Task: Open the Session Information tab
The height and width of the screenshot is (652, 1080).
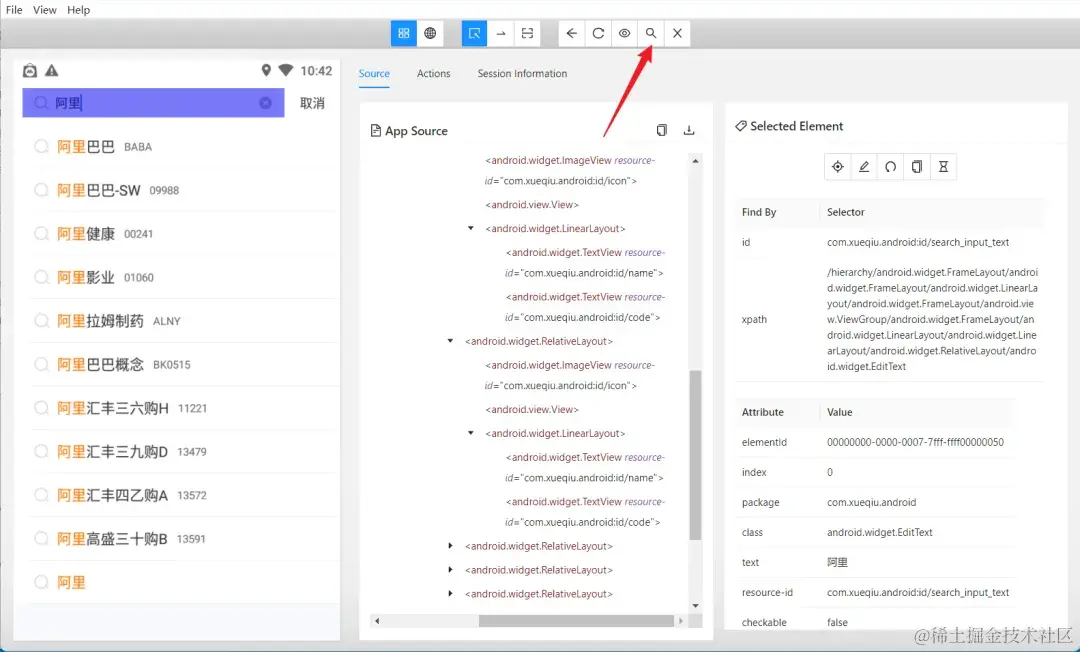Action: click(x=522, y=73)
